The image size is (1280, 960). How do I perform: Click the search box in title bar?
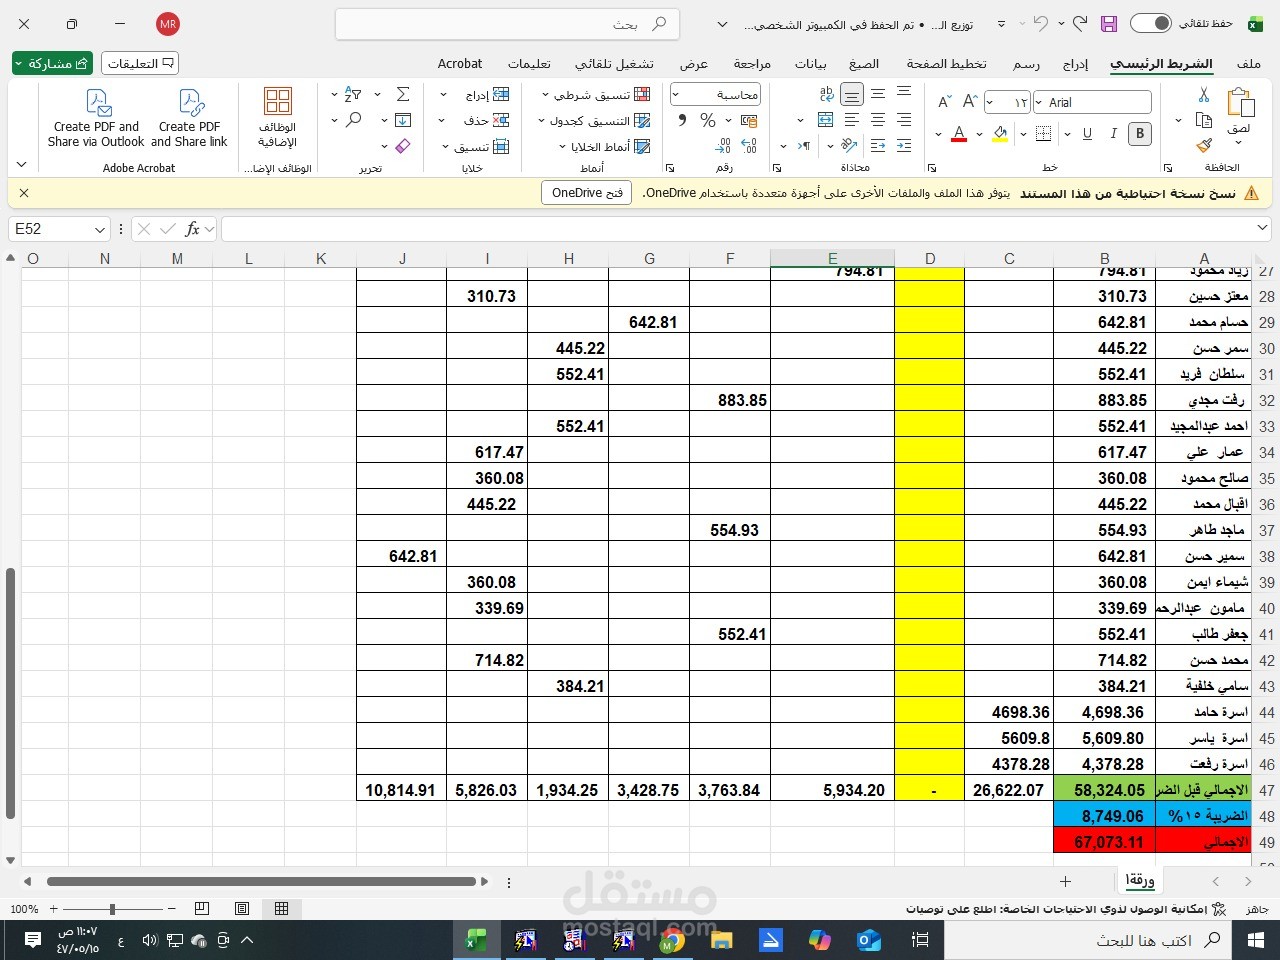507,24
